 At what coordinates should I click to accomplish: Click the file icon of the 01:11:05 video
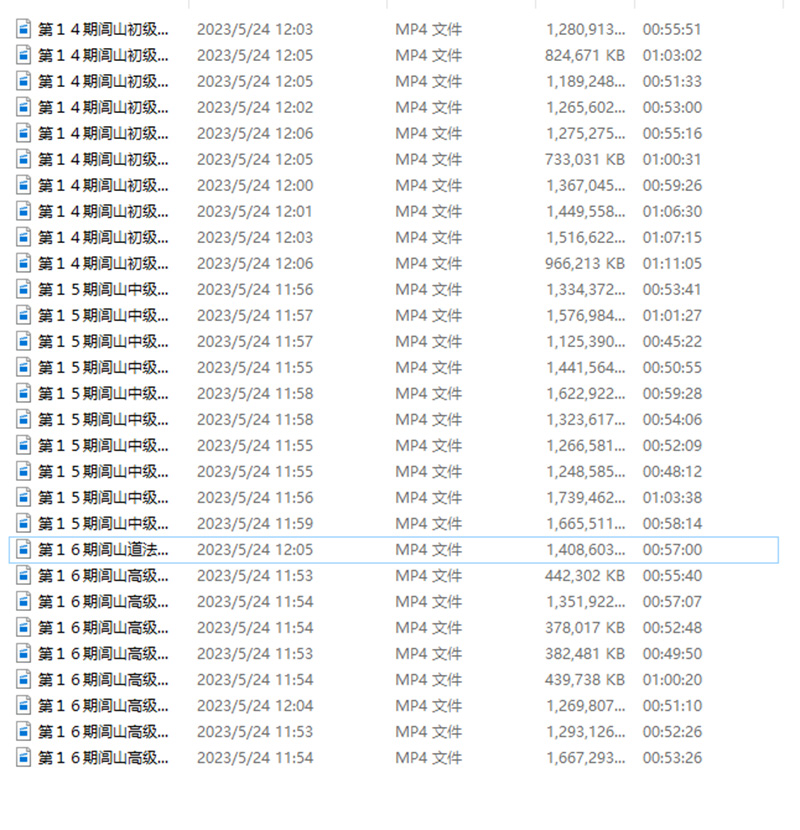[x=23, y=263]
